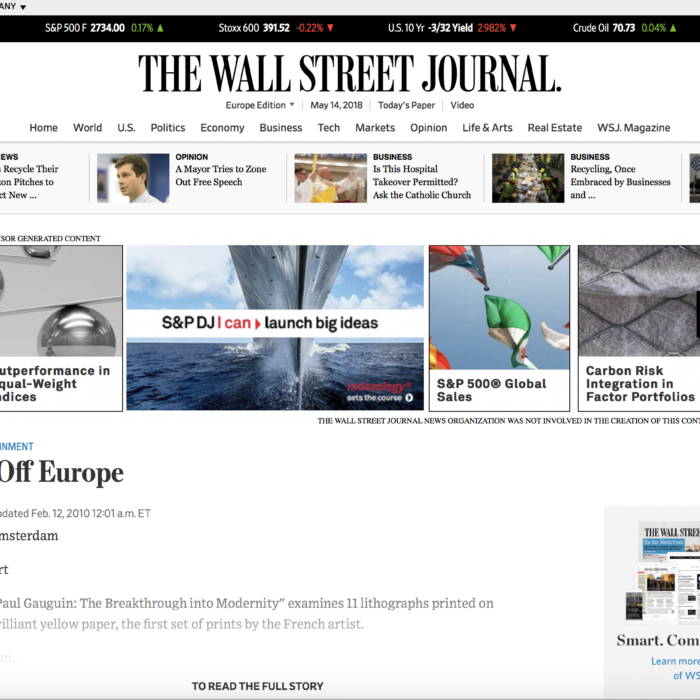Open the Tech section

click(x=329, y=128)
